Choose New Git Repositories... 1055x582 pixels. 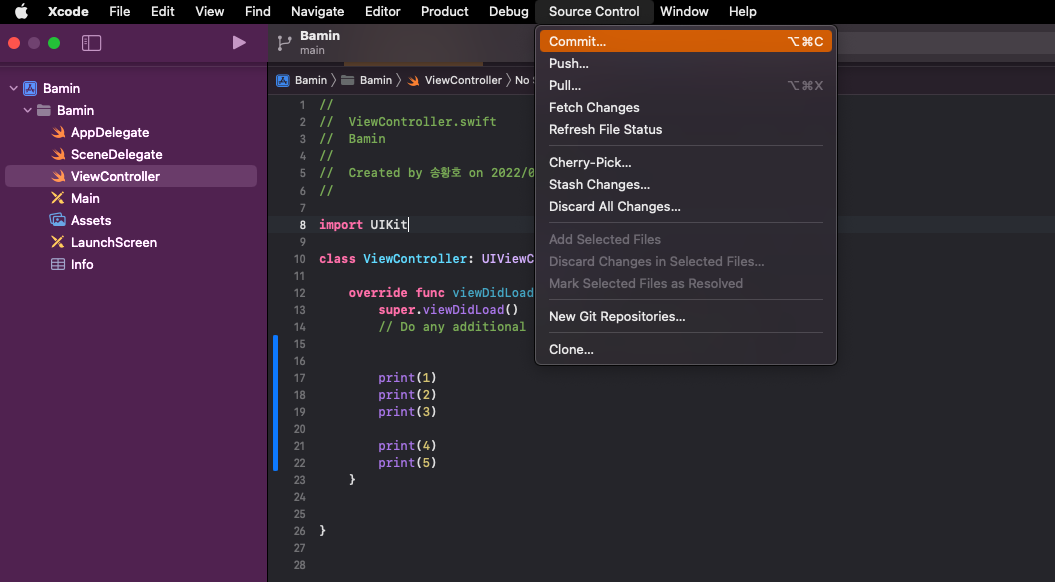click(686, 316)
